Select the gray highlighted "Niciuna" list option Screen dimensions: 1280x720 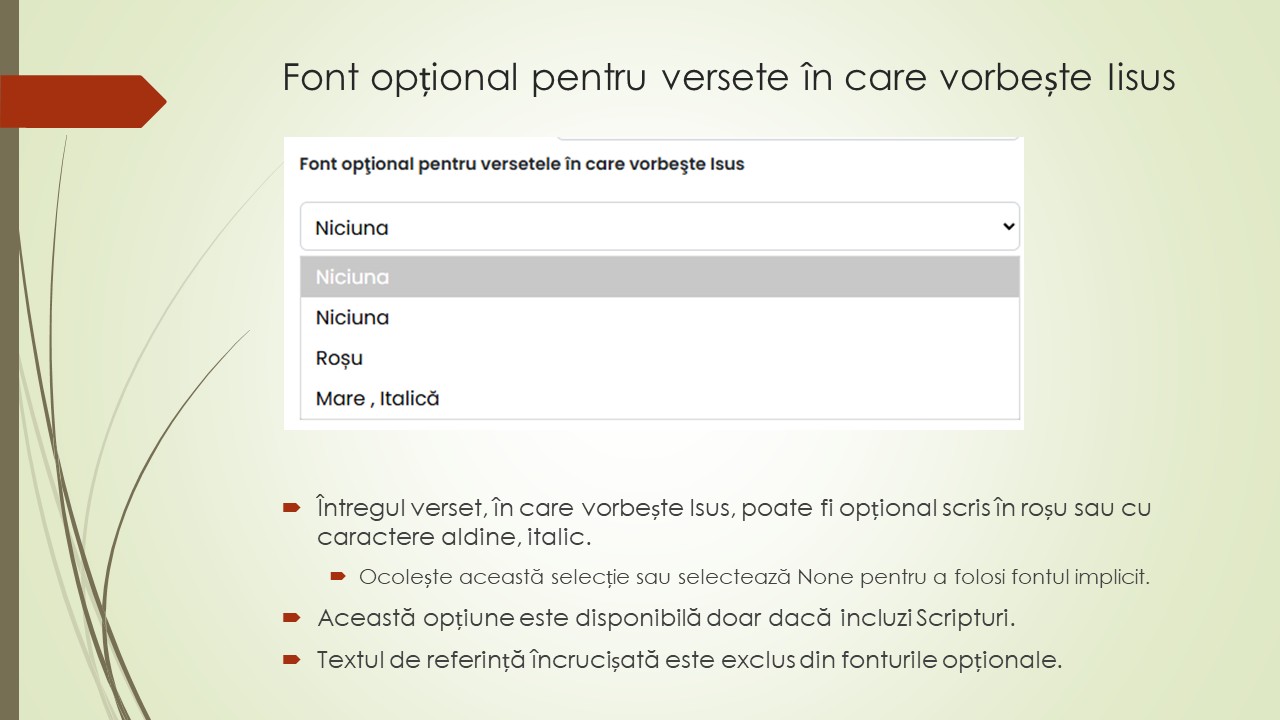(x=659, y=277)
